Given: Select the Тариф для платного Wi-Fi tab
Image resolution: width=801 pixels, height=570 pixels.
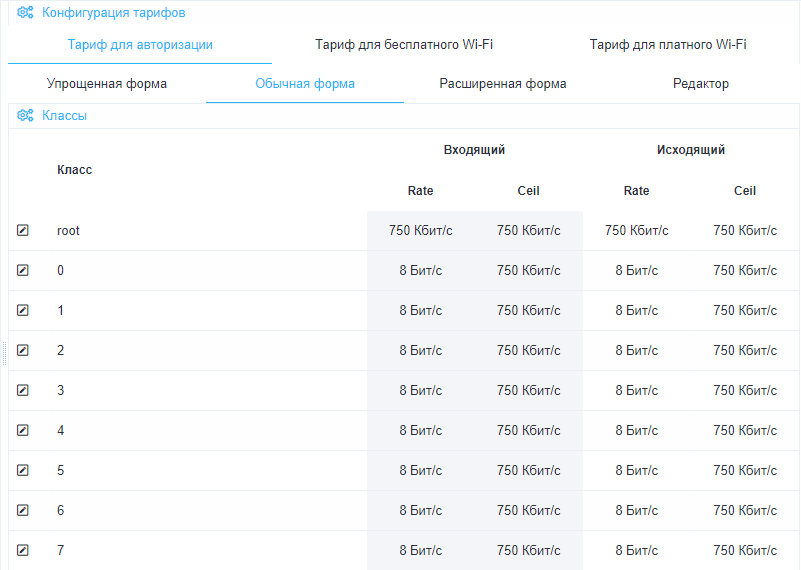Looking at the screenshot, I should 668,45.
